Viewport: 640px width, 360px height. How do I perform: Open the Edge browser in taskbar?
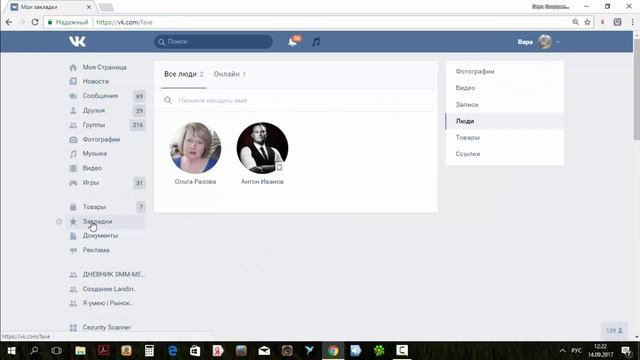pyautogui.click(x=172, y=351)
